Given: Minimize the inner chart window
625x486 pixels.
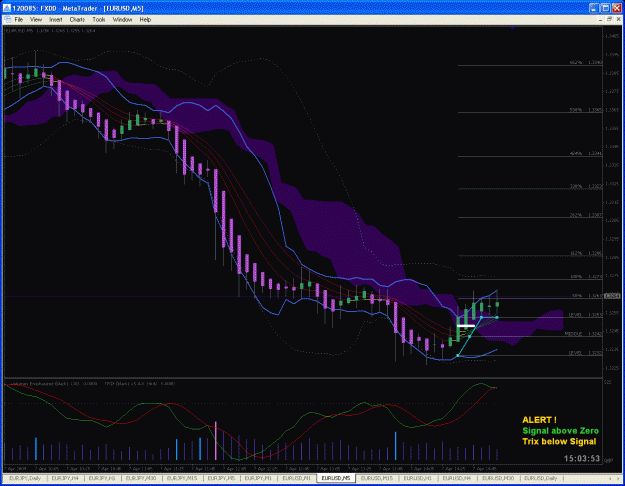Looking at the screenshot, I should (601, 20).
